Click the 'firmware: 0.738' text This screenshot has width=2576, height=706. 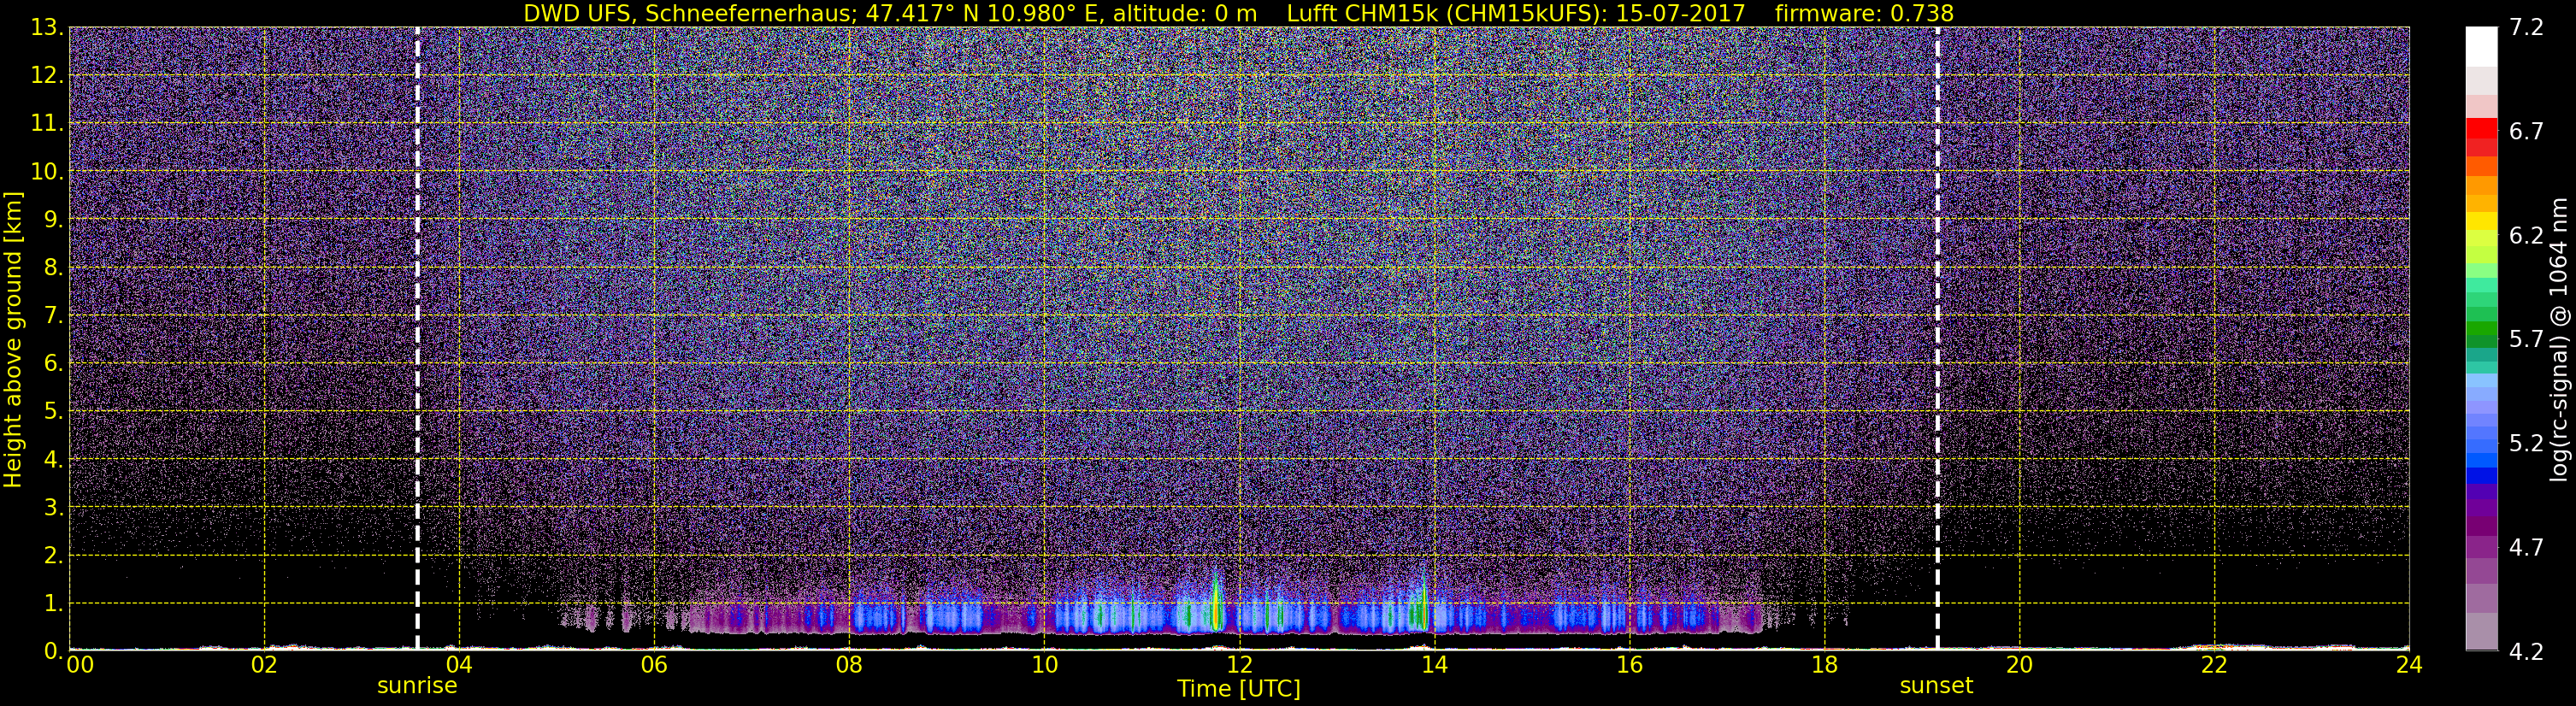point(1864,13)
